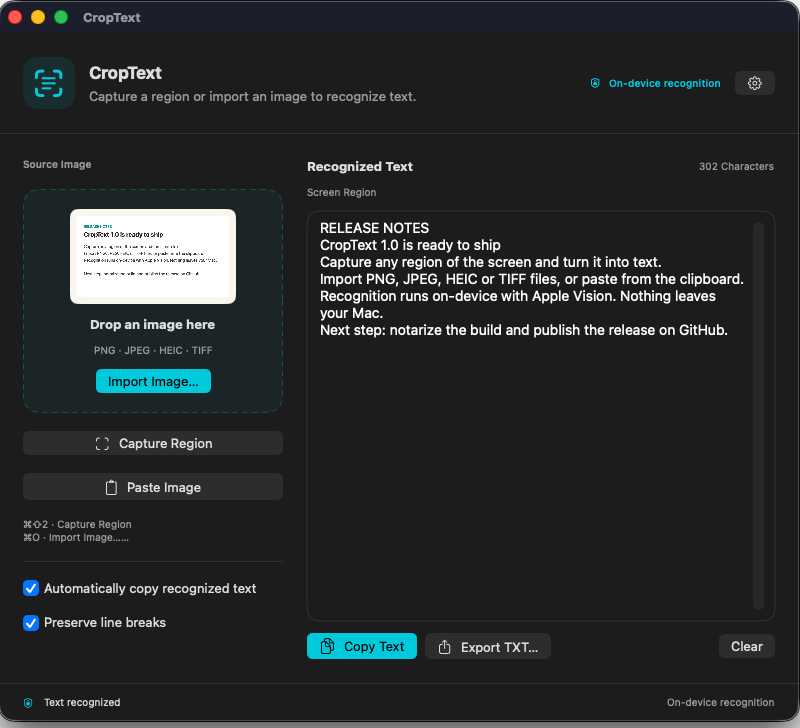Click the Capture Region button

point(153,443)
